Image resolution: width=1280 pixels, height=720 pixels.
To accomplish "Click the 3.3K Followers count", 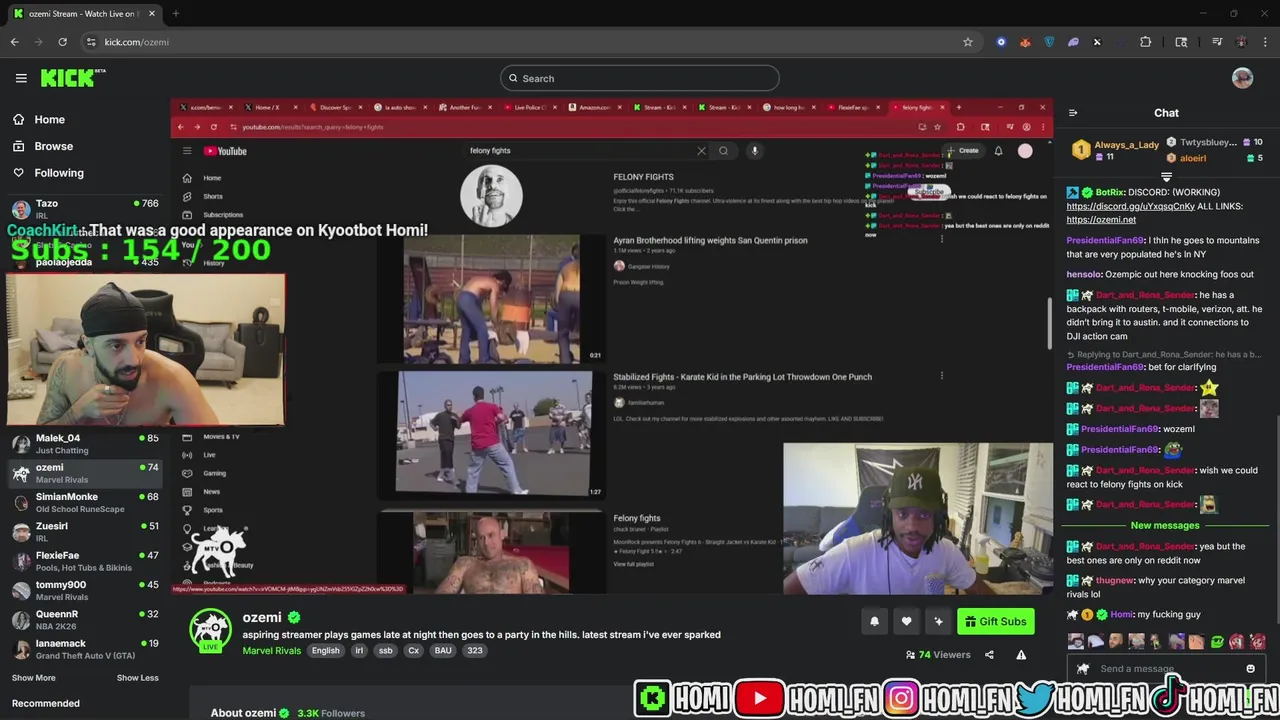I will (331, 713).
